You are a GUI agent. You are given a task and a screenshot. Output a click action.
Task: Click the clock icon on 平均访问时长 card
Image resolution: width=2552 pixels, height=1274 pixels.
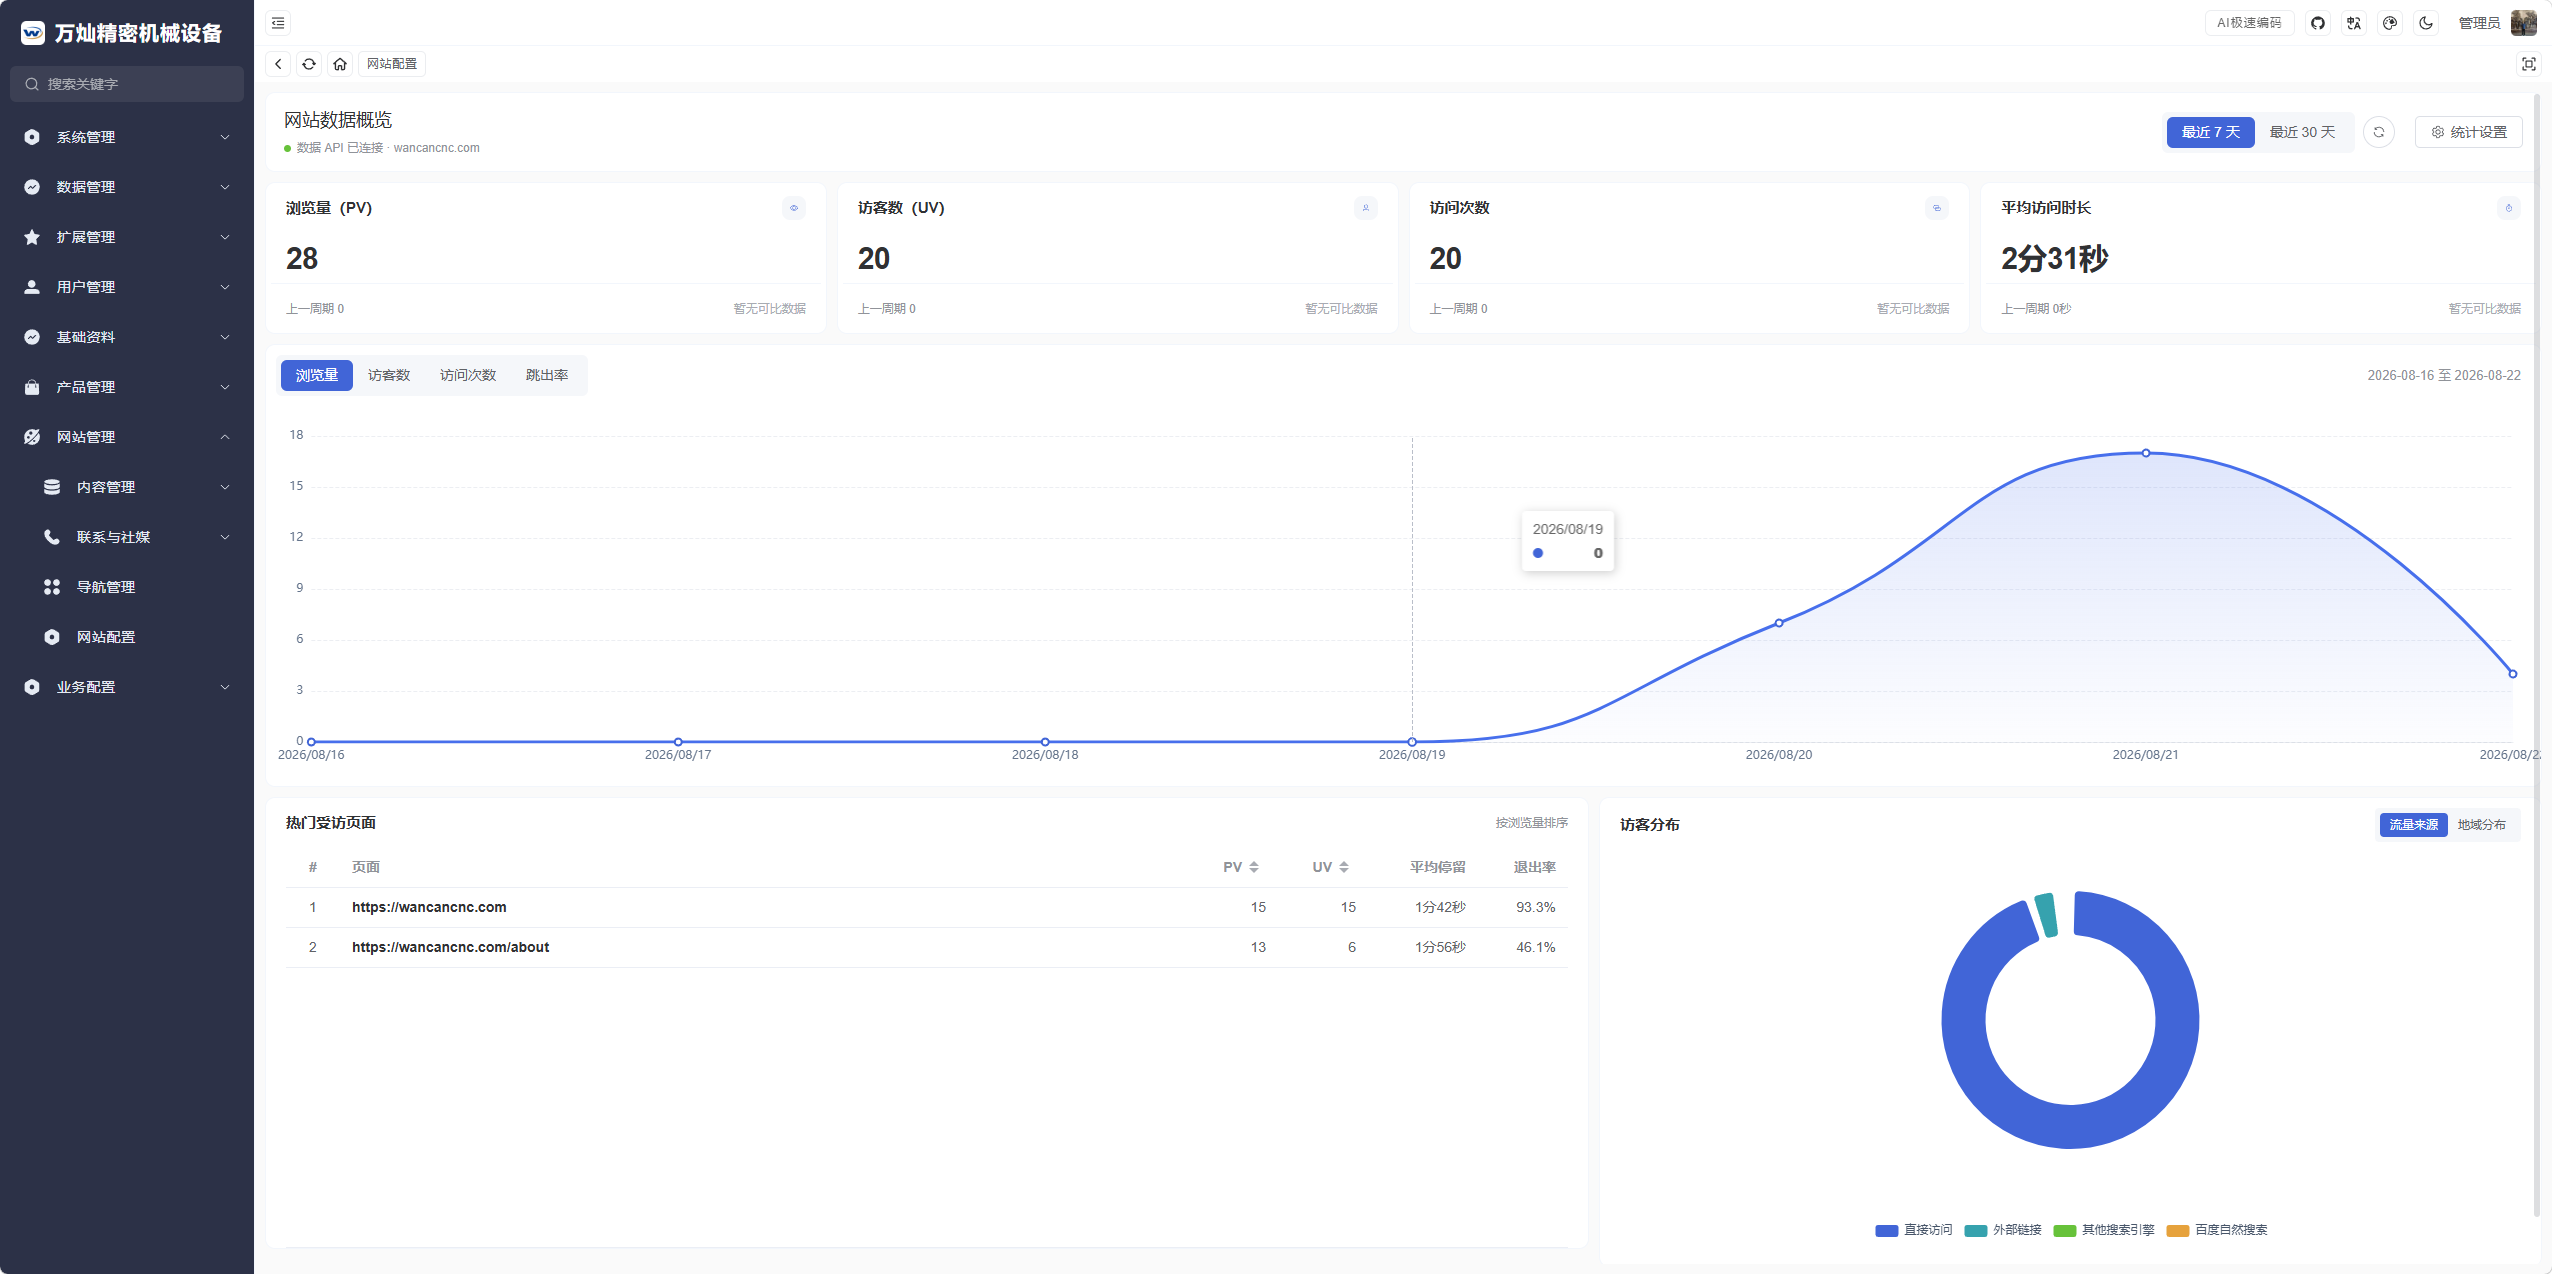pyautogui.click(x=2508, y=208)
